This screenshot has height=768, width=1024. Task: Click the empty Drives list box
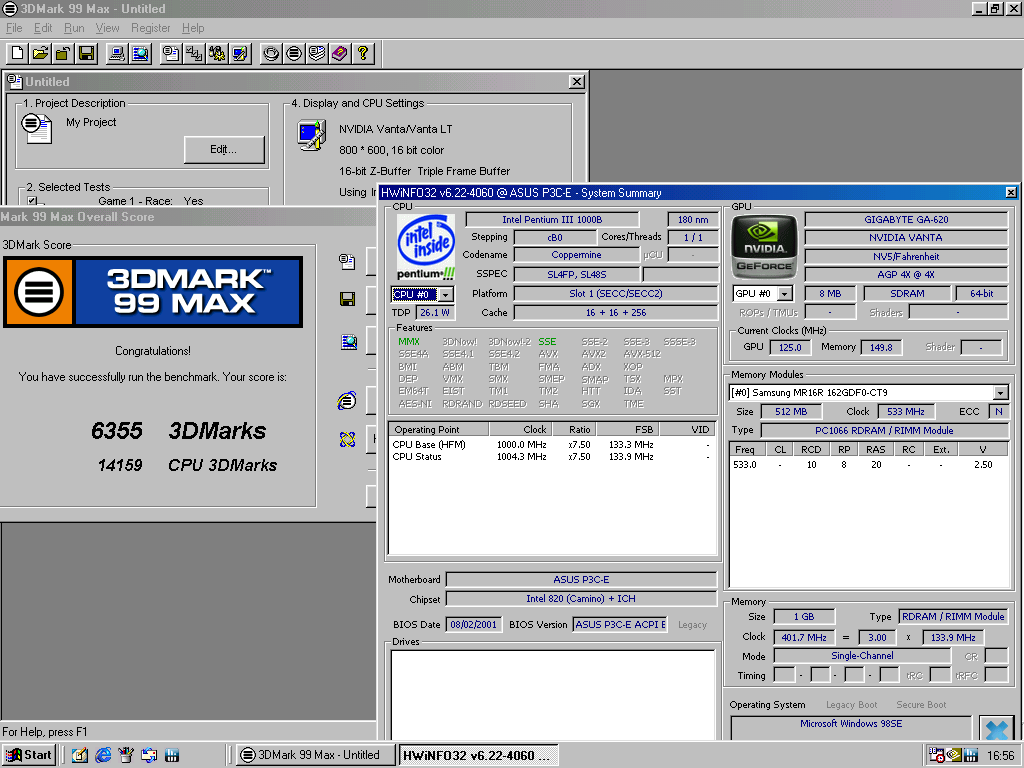[552, 695]
